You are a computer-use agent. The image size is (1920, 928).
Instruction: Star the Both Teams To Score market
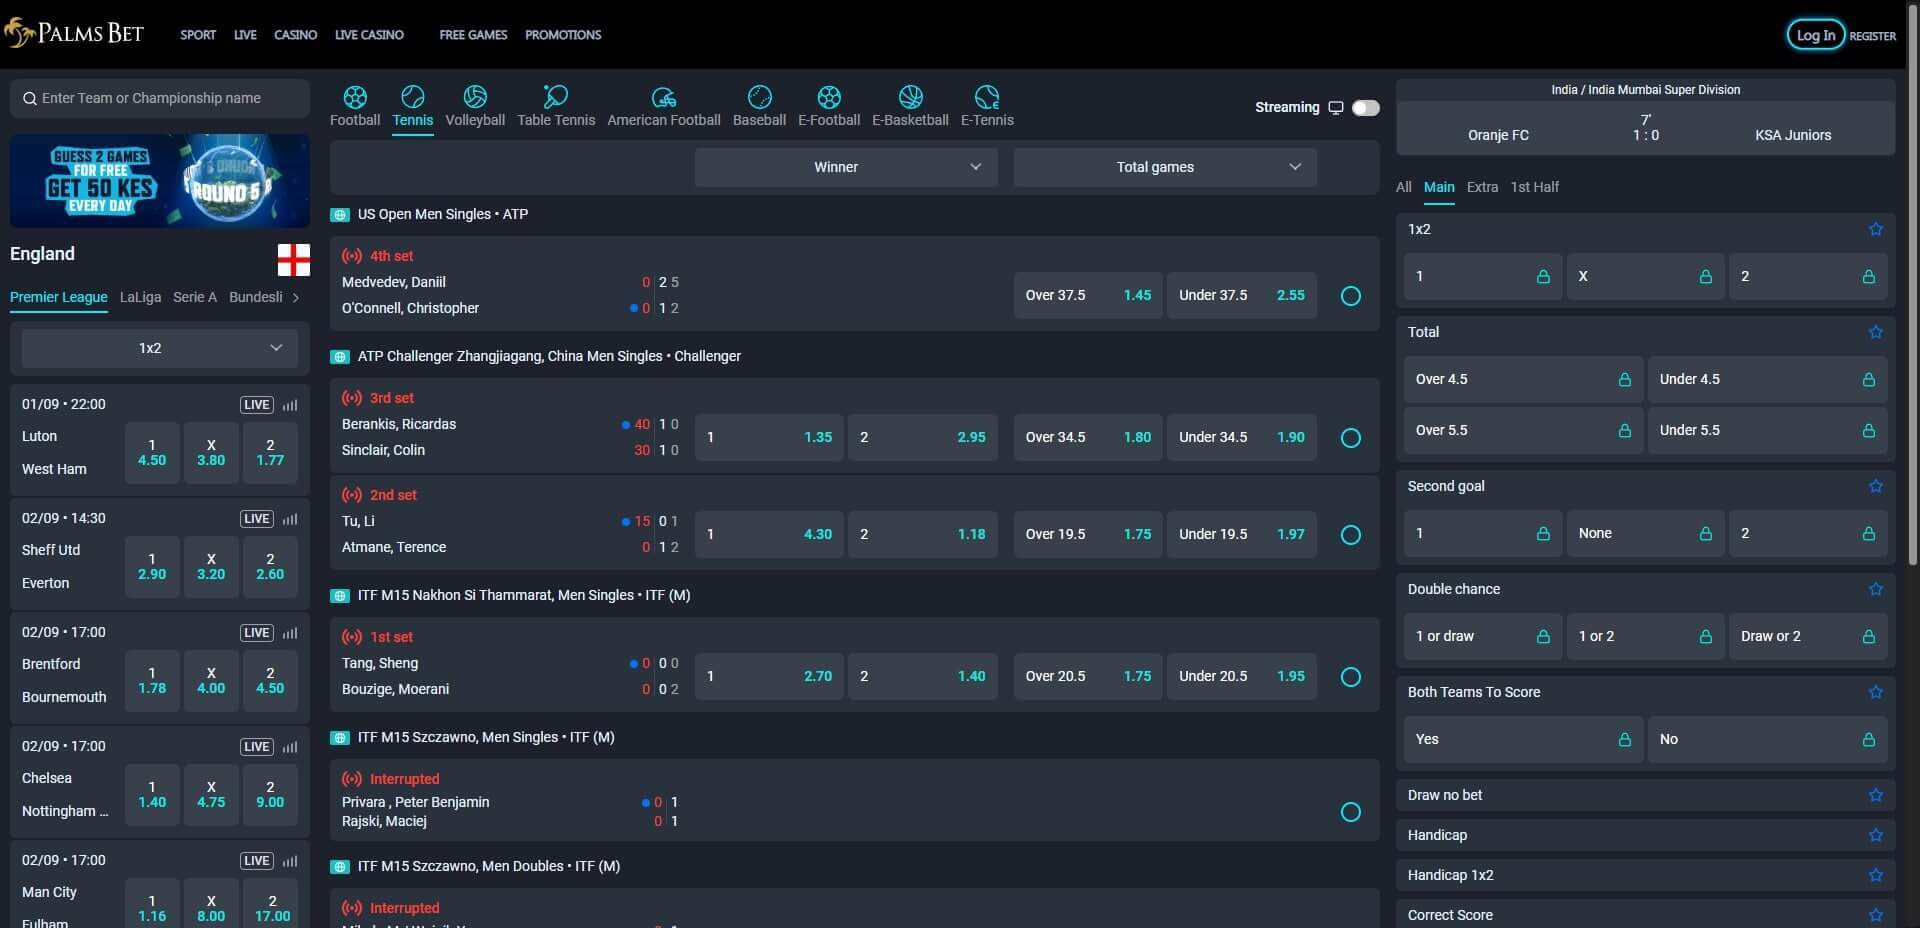[1875, 692]
